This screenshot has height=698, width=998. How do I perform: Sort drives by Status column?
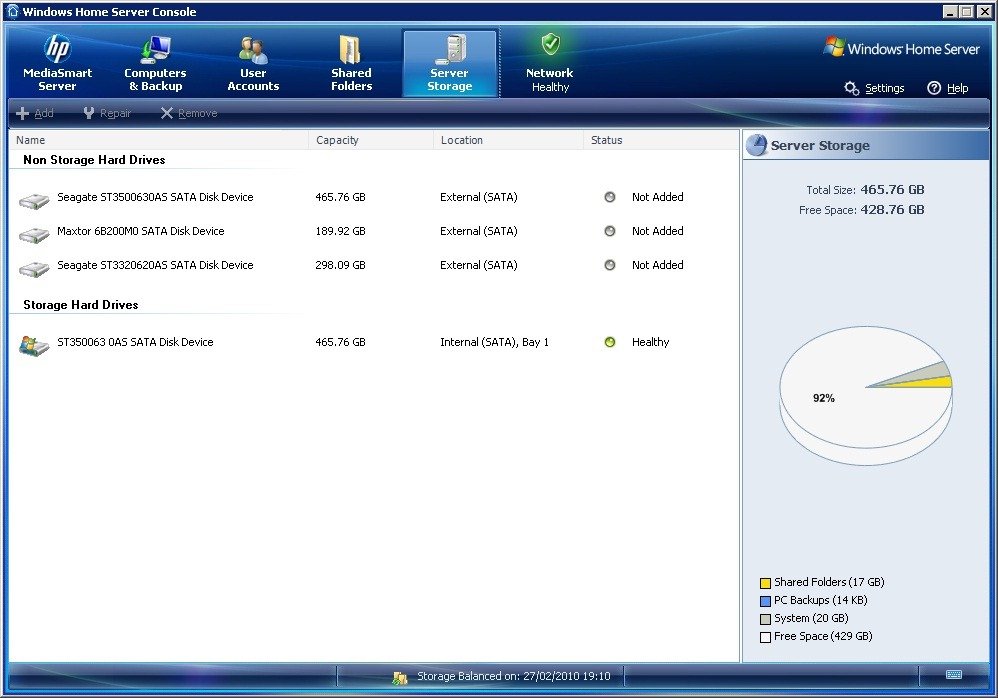[x=661, y=140]
